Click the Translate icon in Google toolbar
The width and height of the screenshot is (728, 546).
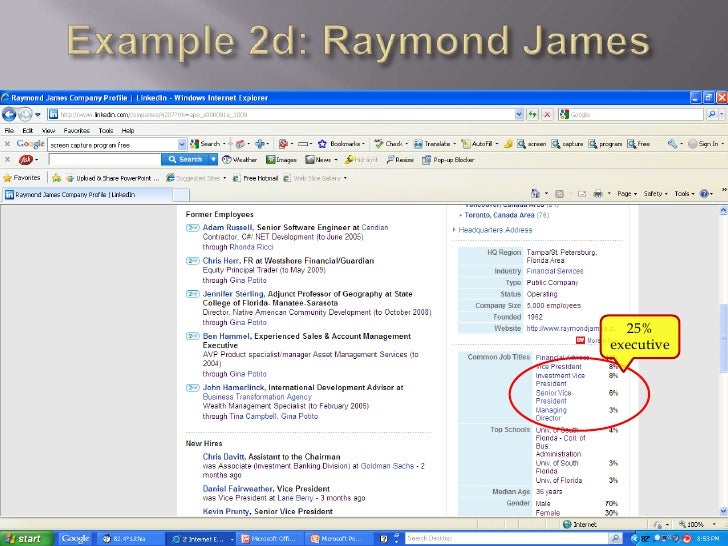tap(418, 144)
